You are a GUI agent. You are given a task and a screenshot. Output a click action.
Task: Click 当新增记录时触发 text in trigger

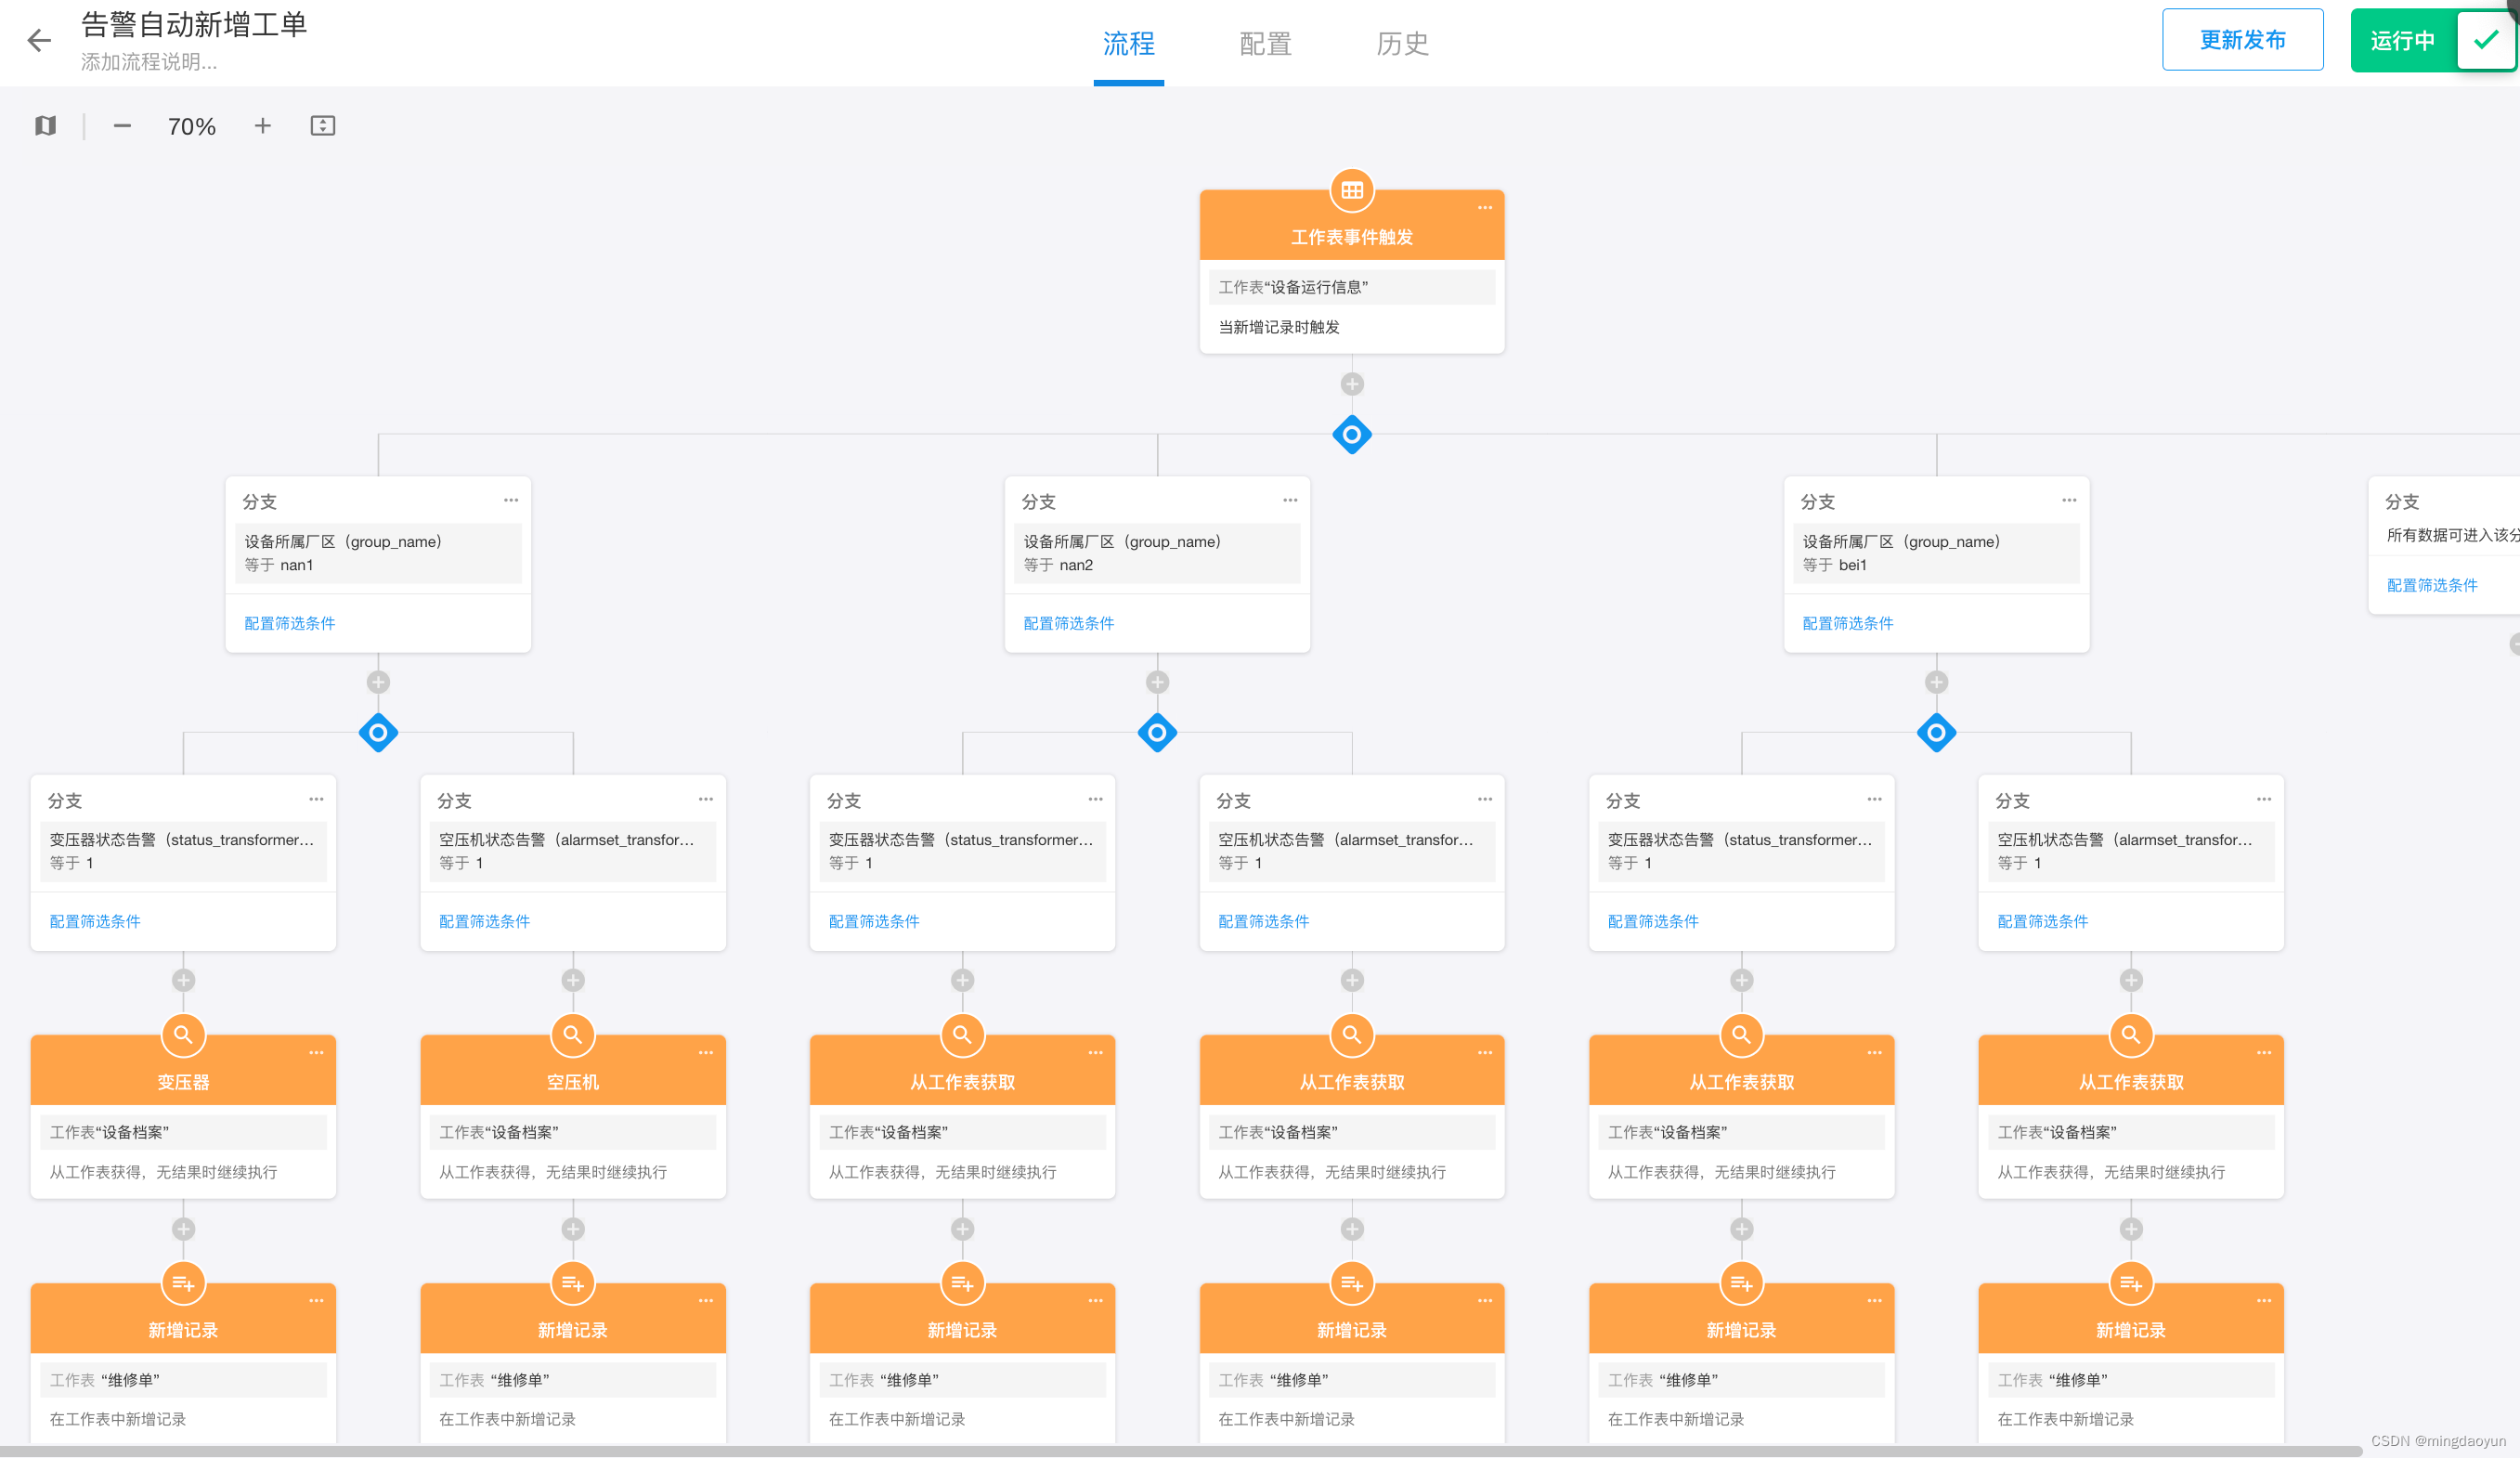pyautogui.click(x=1279, y=327)
